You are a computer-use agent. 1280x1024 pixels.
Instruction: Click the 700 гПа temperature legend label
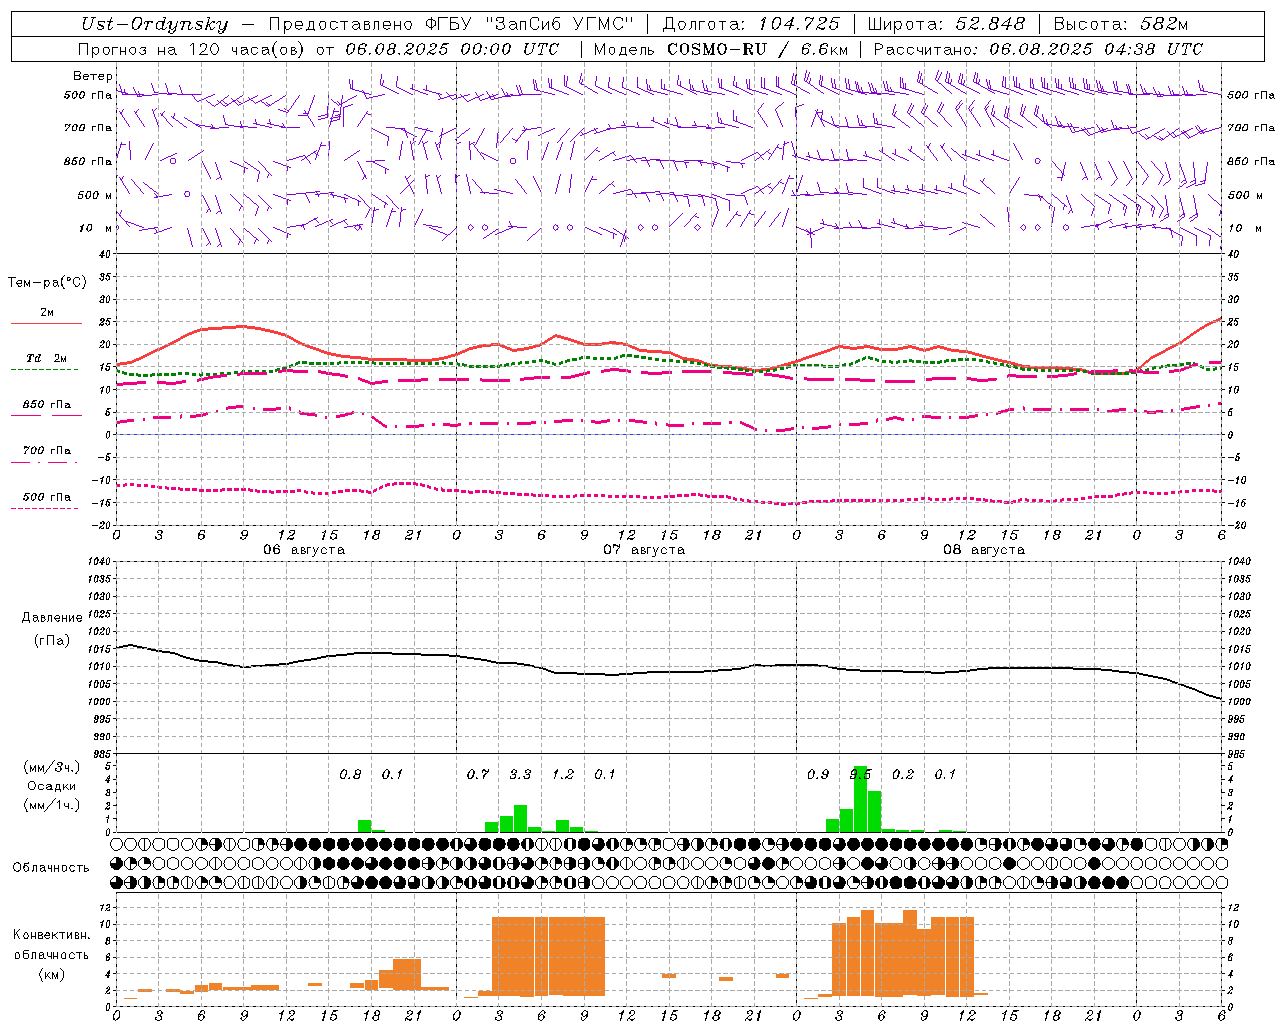coord(46,450)
